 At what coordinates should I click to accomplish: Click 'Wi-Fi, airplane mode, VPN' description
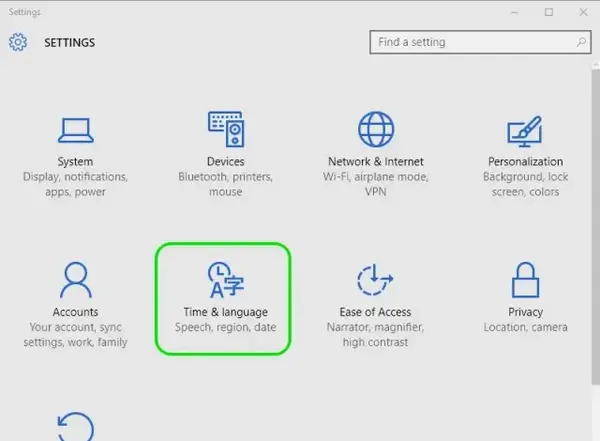click(x=376, y=184)
